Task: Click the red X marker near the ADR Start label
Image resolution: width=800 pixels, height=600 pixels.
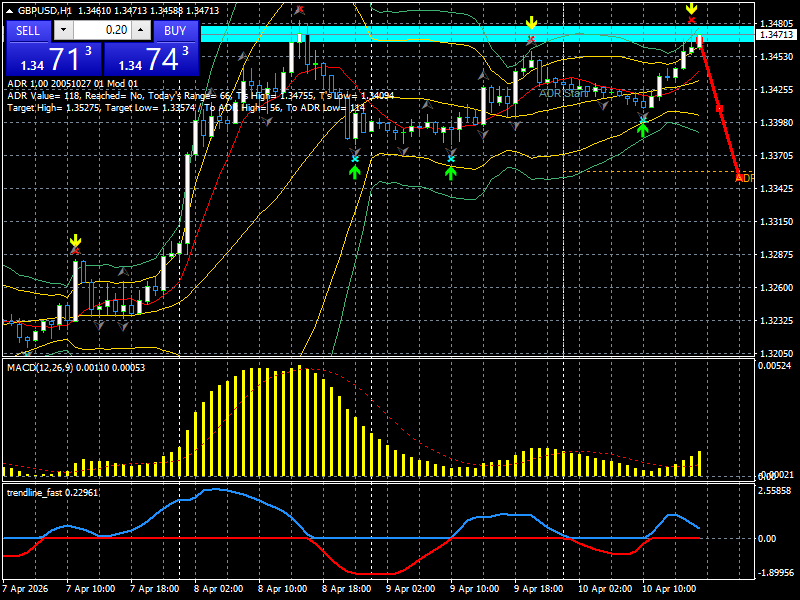Action: pyautogui.click(x=529, y=39)
